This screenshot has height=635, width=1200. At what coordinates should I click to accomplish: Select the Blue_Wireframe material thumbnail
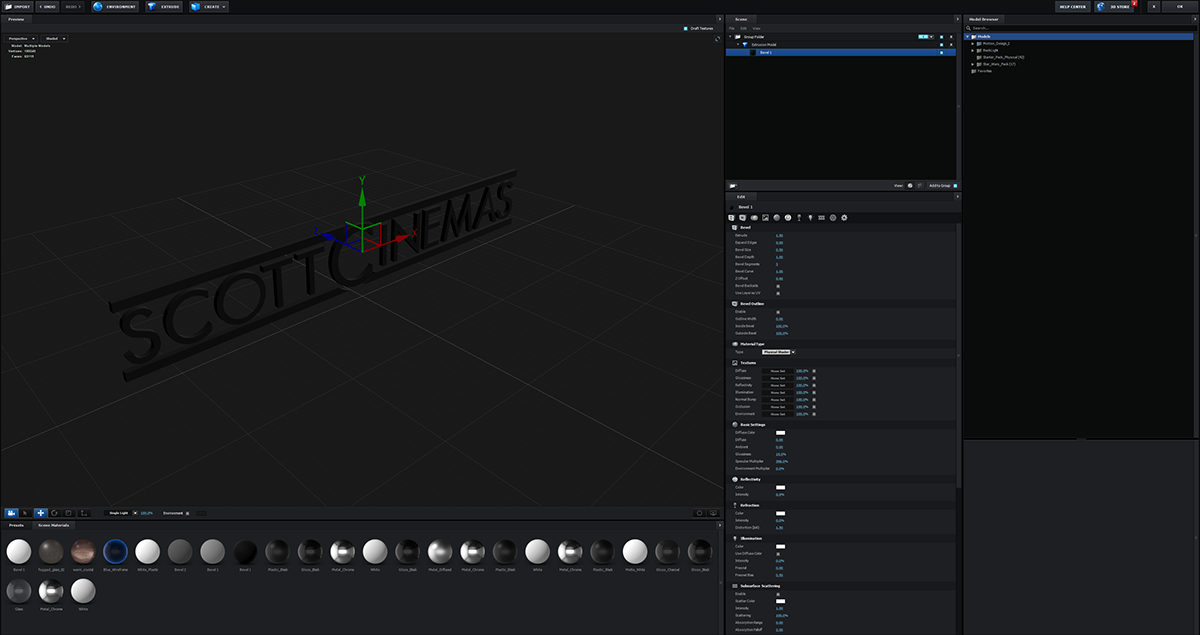click(115, 551)
